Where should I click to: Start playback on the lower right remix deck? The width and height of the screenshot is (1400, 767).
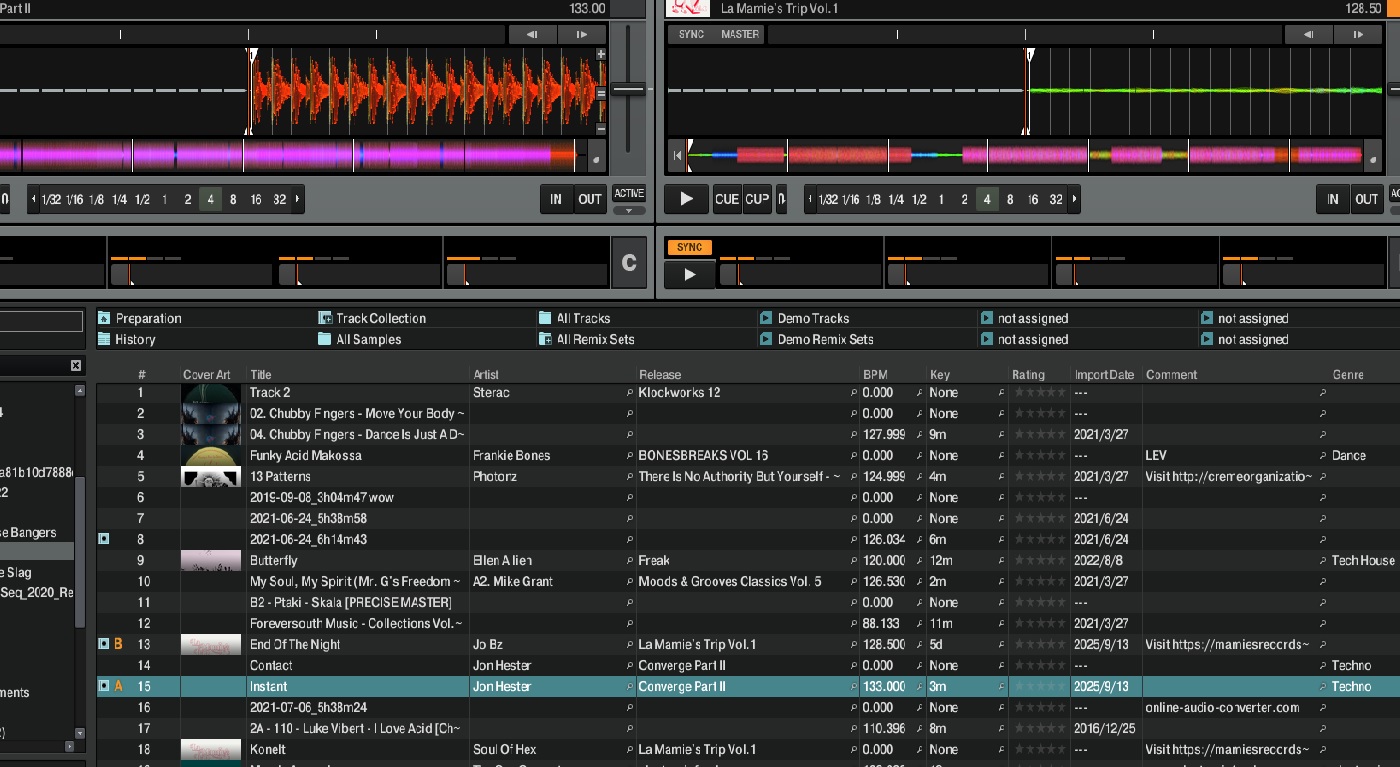click(x=689, y=275)
